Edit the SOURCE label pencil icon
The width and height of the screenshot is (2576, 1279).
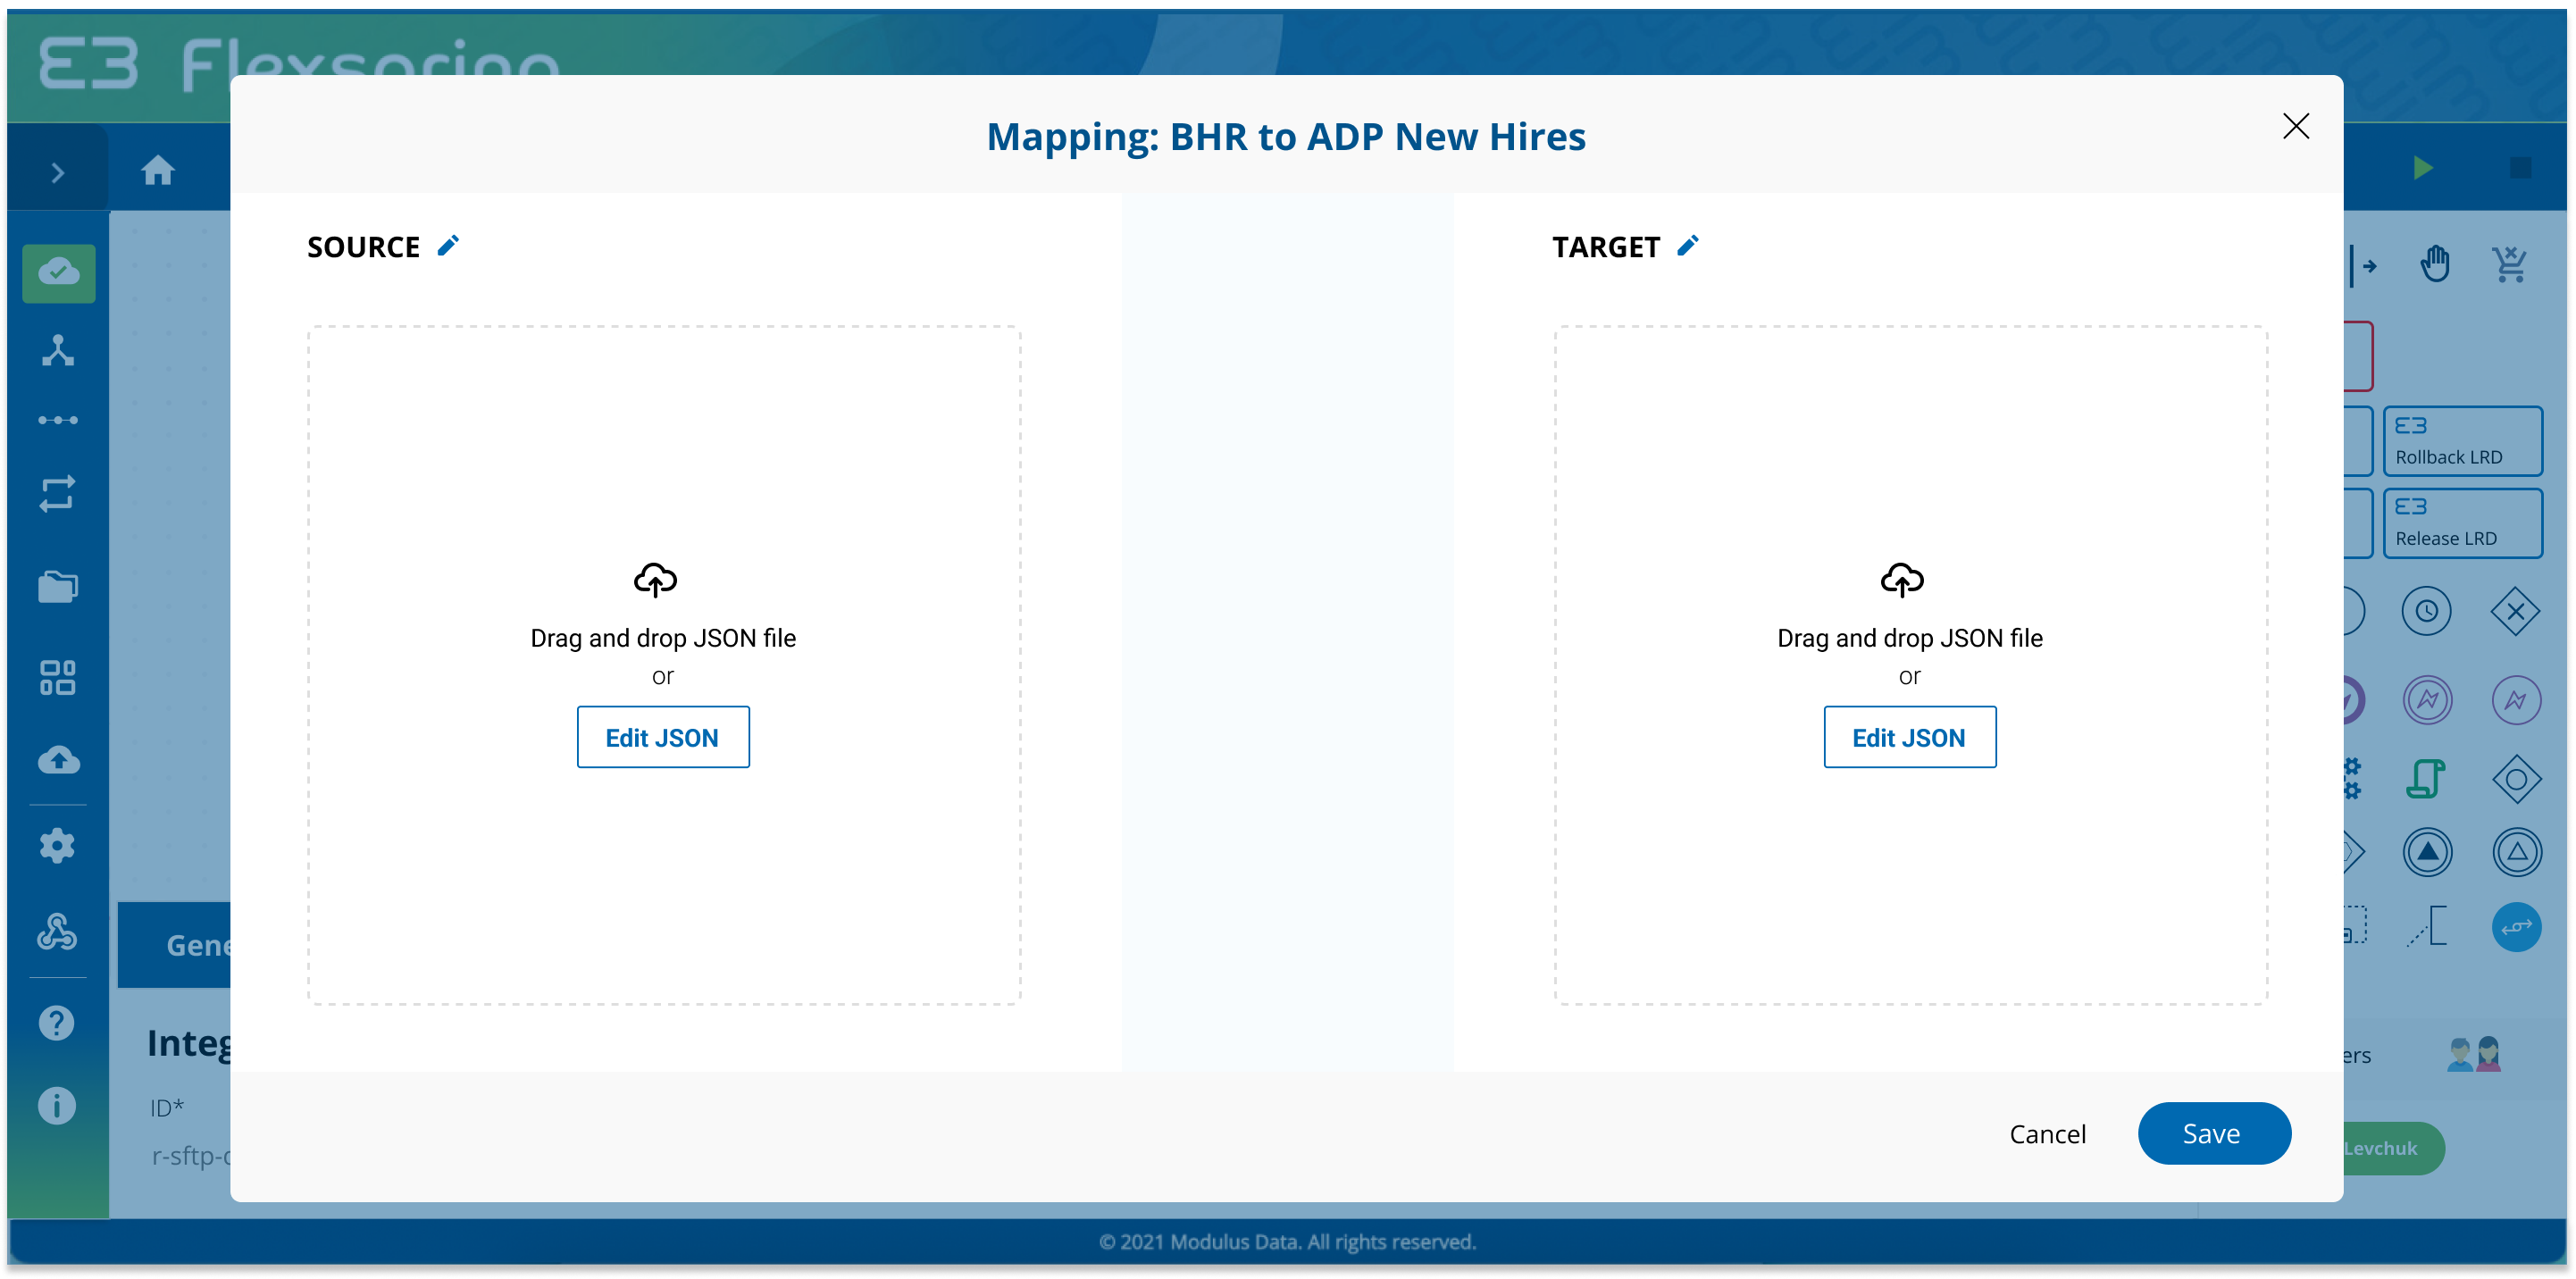[x=448, y=246]
